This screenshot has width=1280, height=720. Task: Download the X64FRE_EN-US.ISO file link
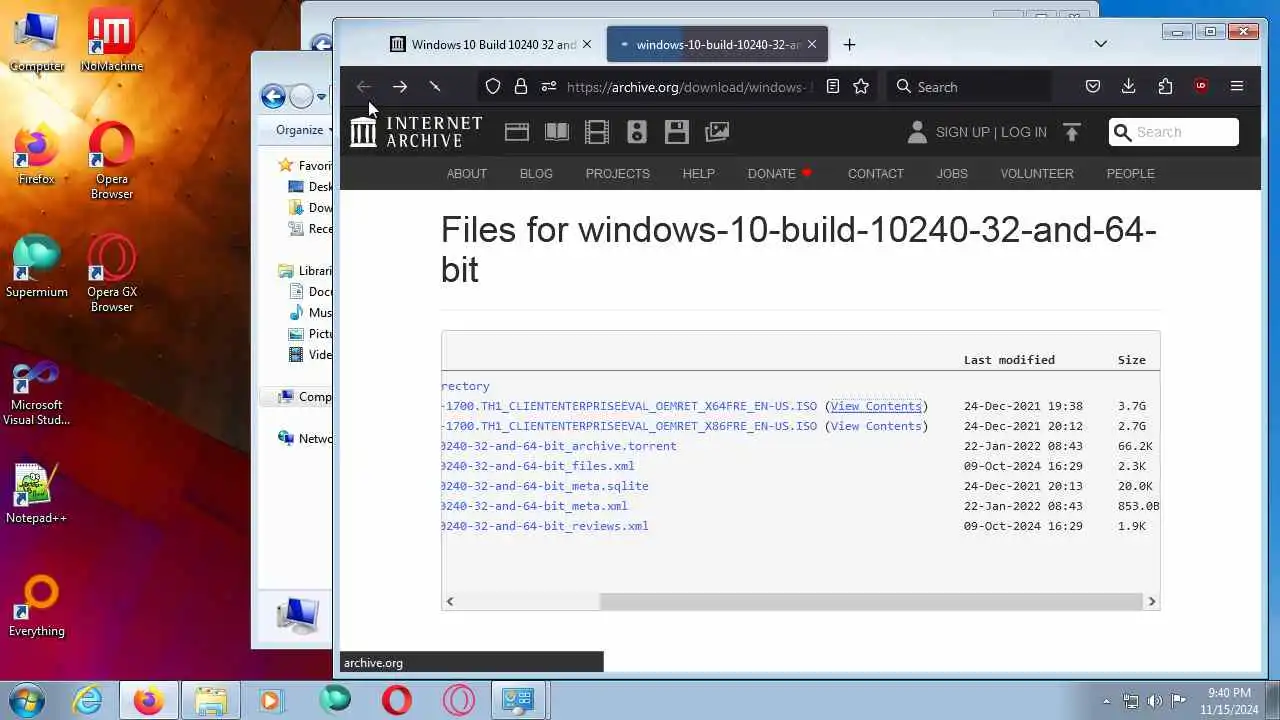pos(629,406)
